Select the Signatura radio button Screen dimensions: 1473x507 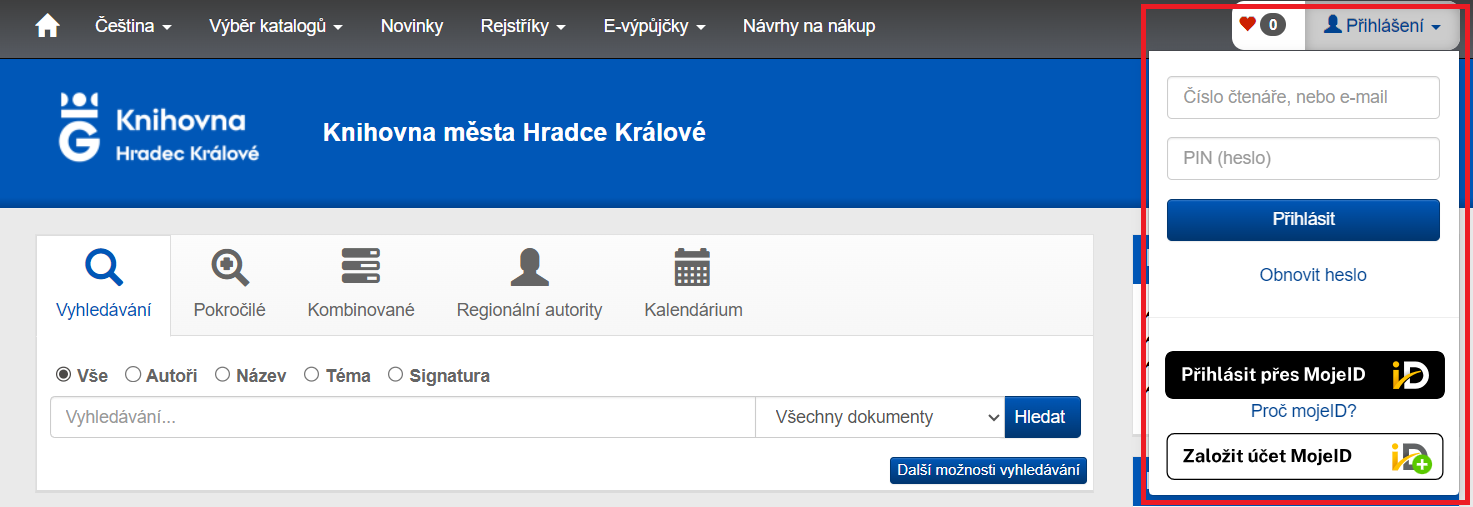tap(395, 375)
